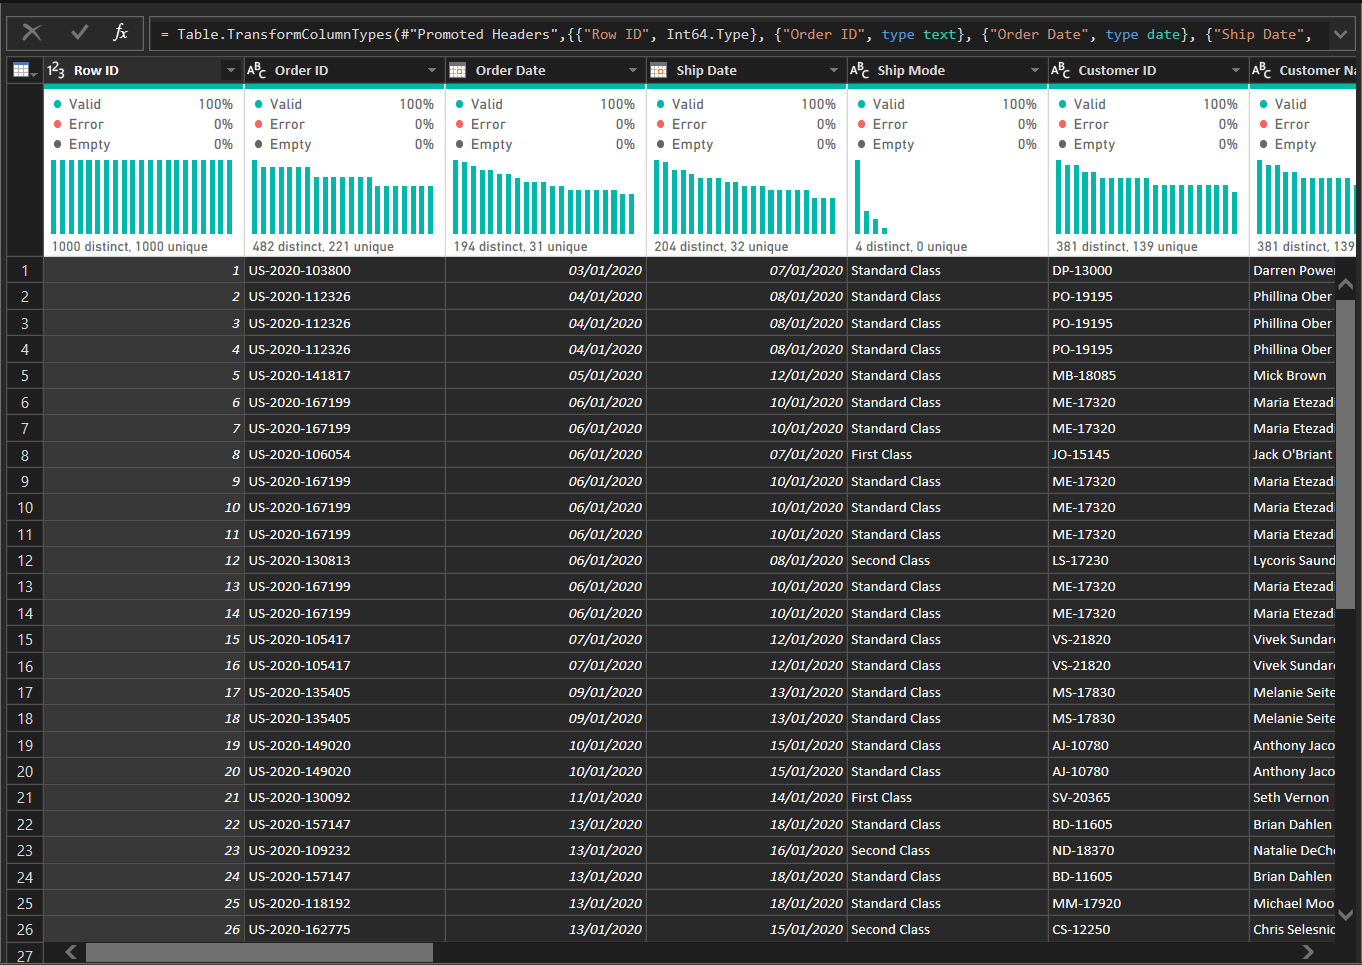1362x965 pixels.
Task: Click the confirm formula checkmark icon
Action: (x=80, y=33)
